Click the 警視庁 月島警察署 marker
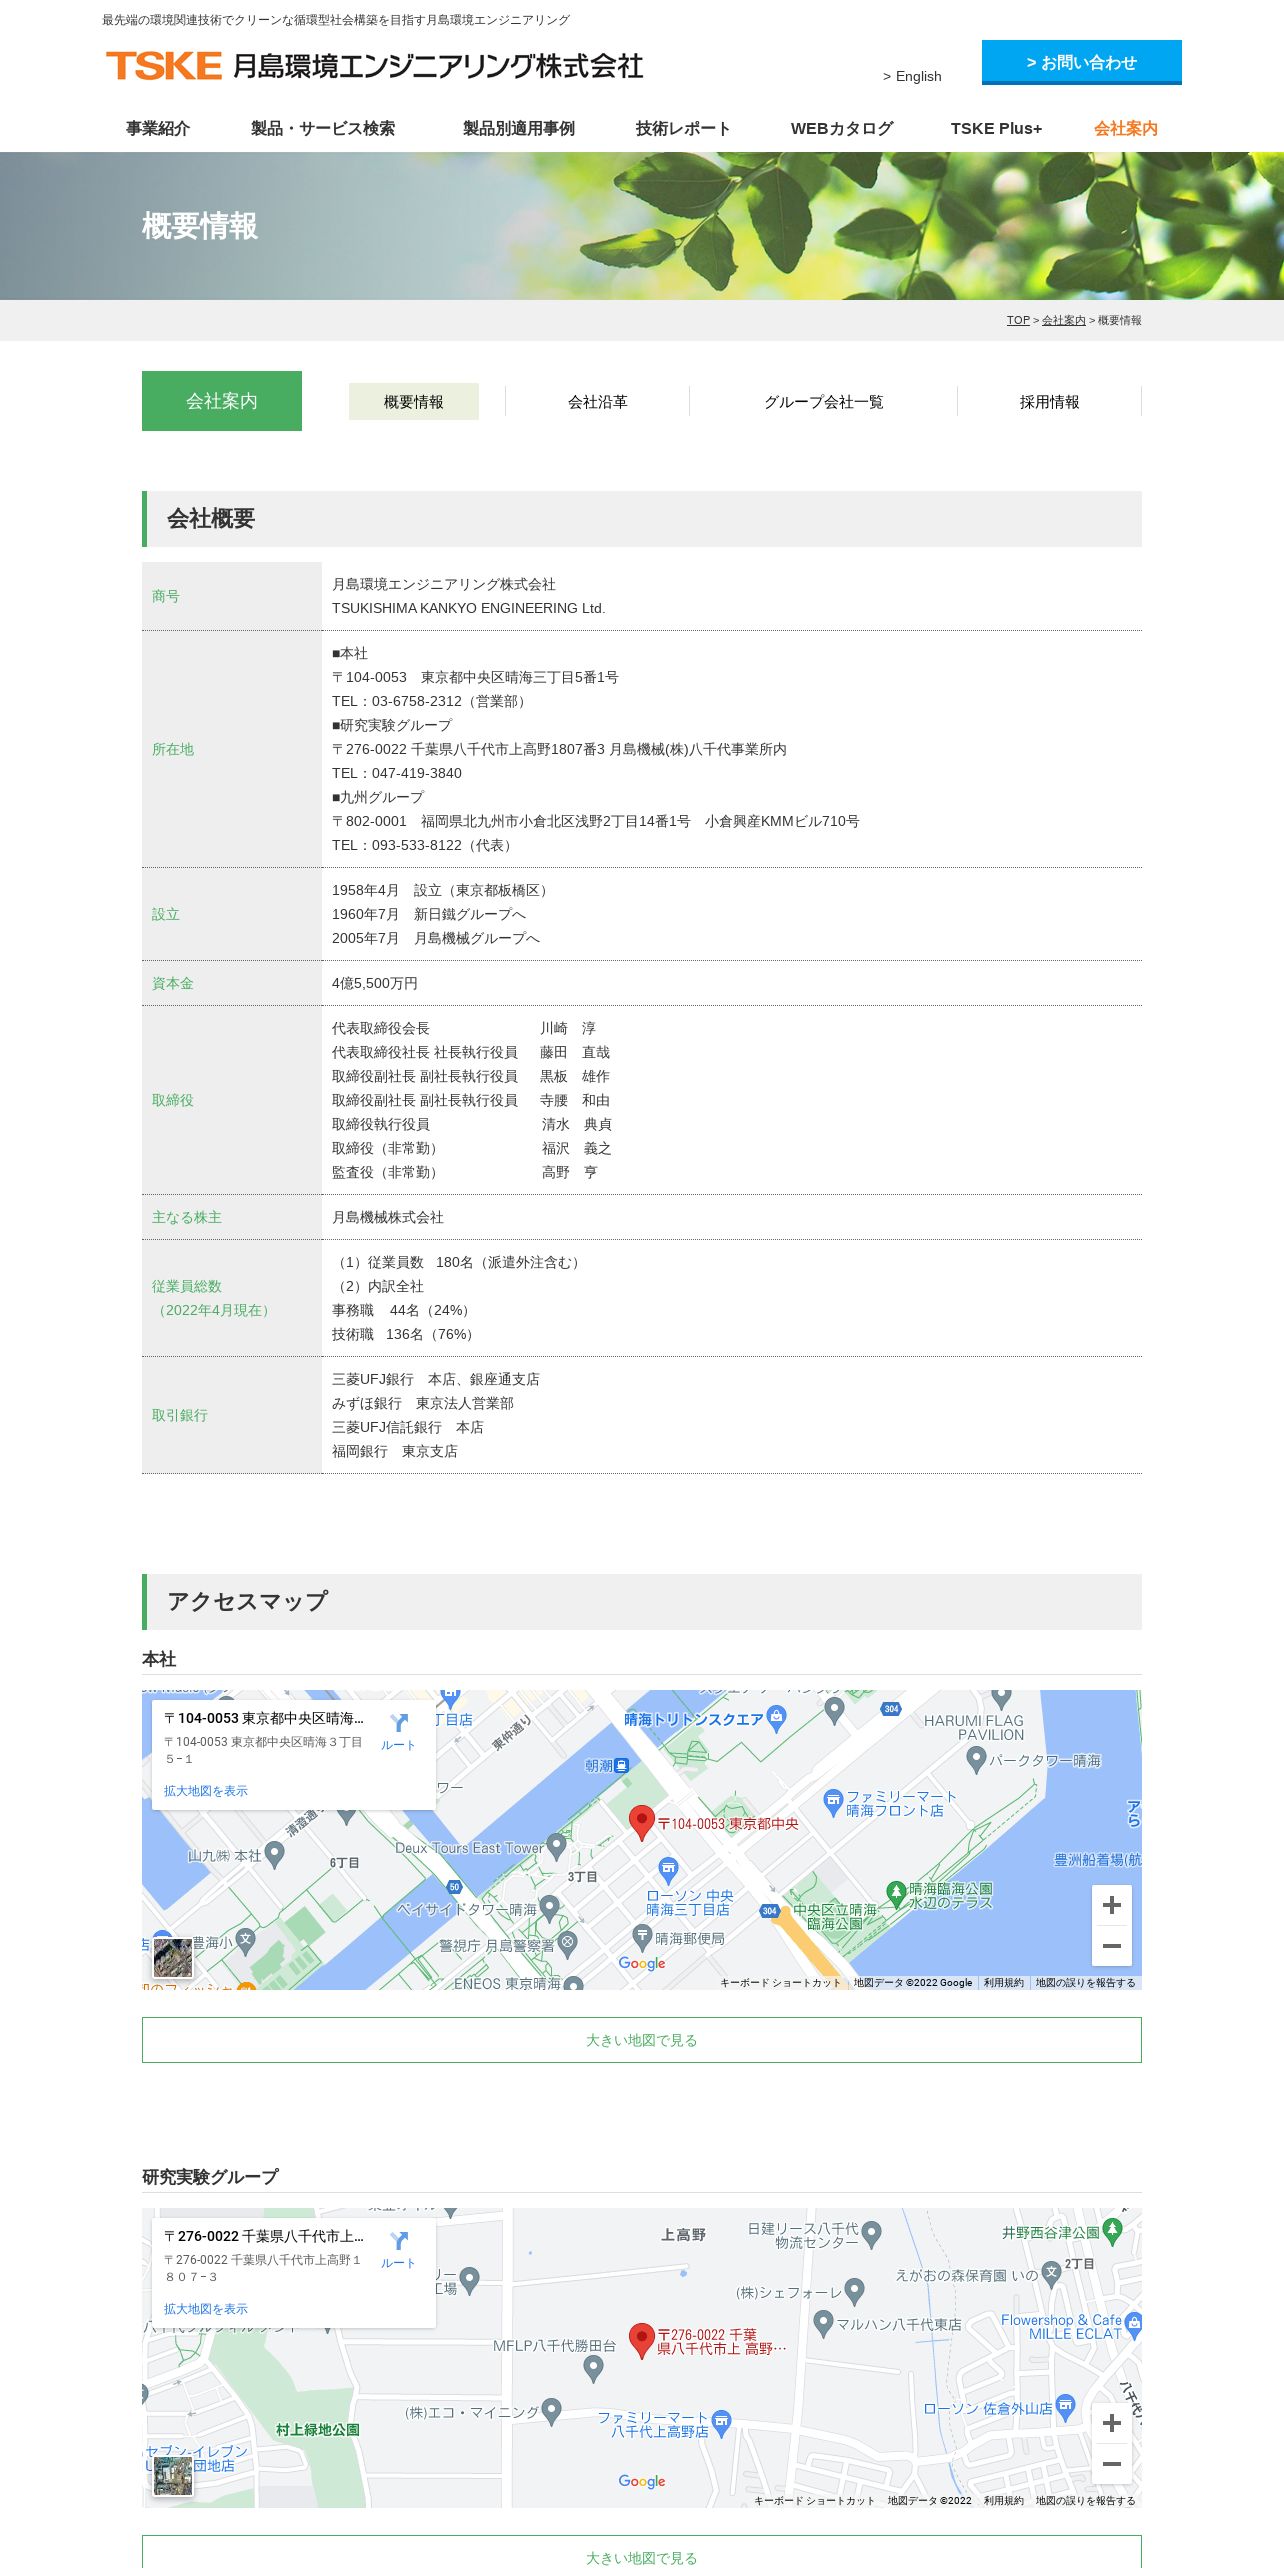Image resolution: width=1284 pixels, height=2568 pixels. pyautogui.click(x=567, y=1945)
